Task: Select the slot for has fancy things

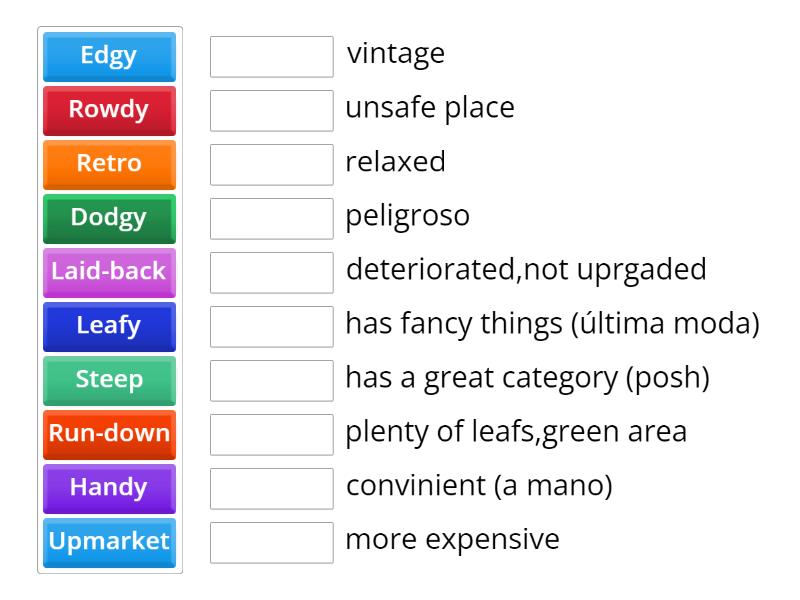Action: pyautogui.click(x=271, y=326)
